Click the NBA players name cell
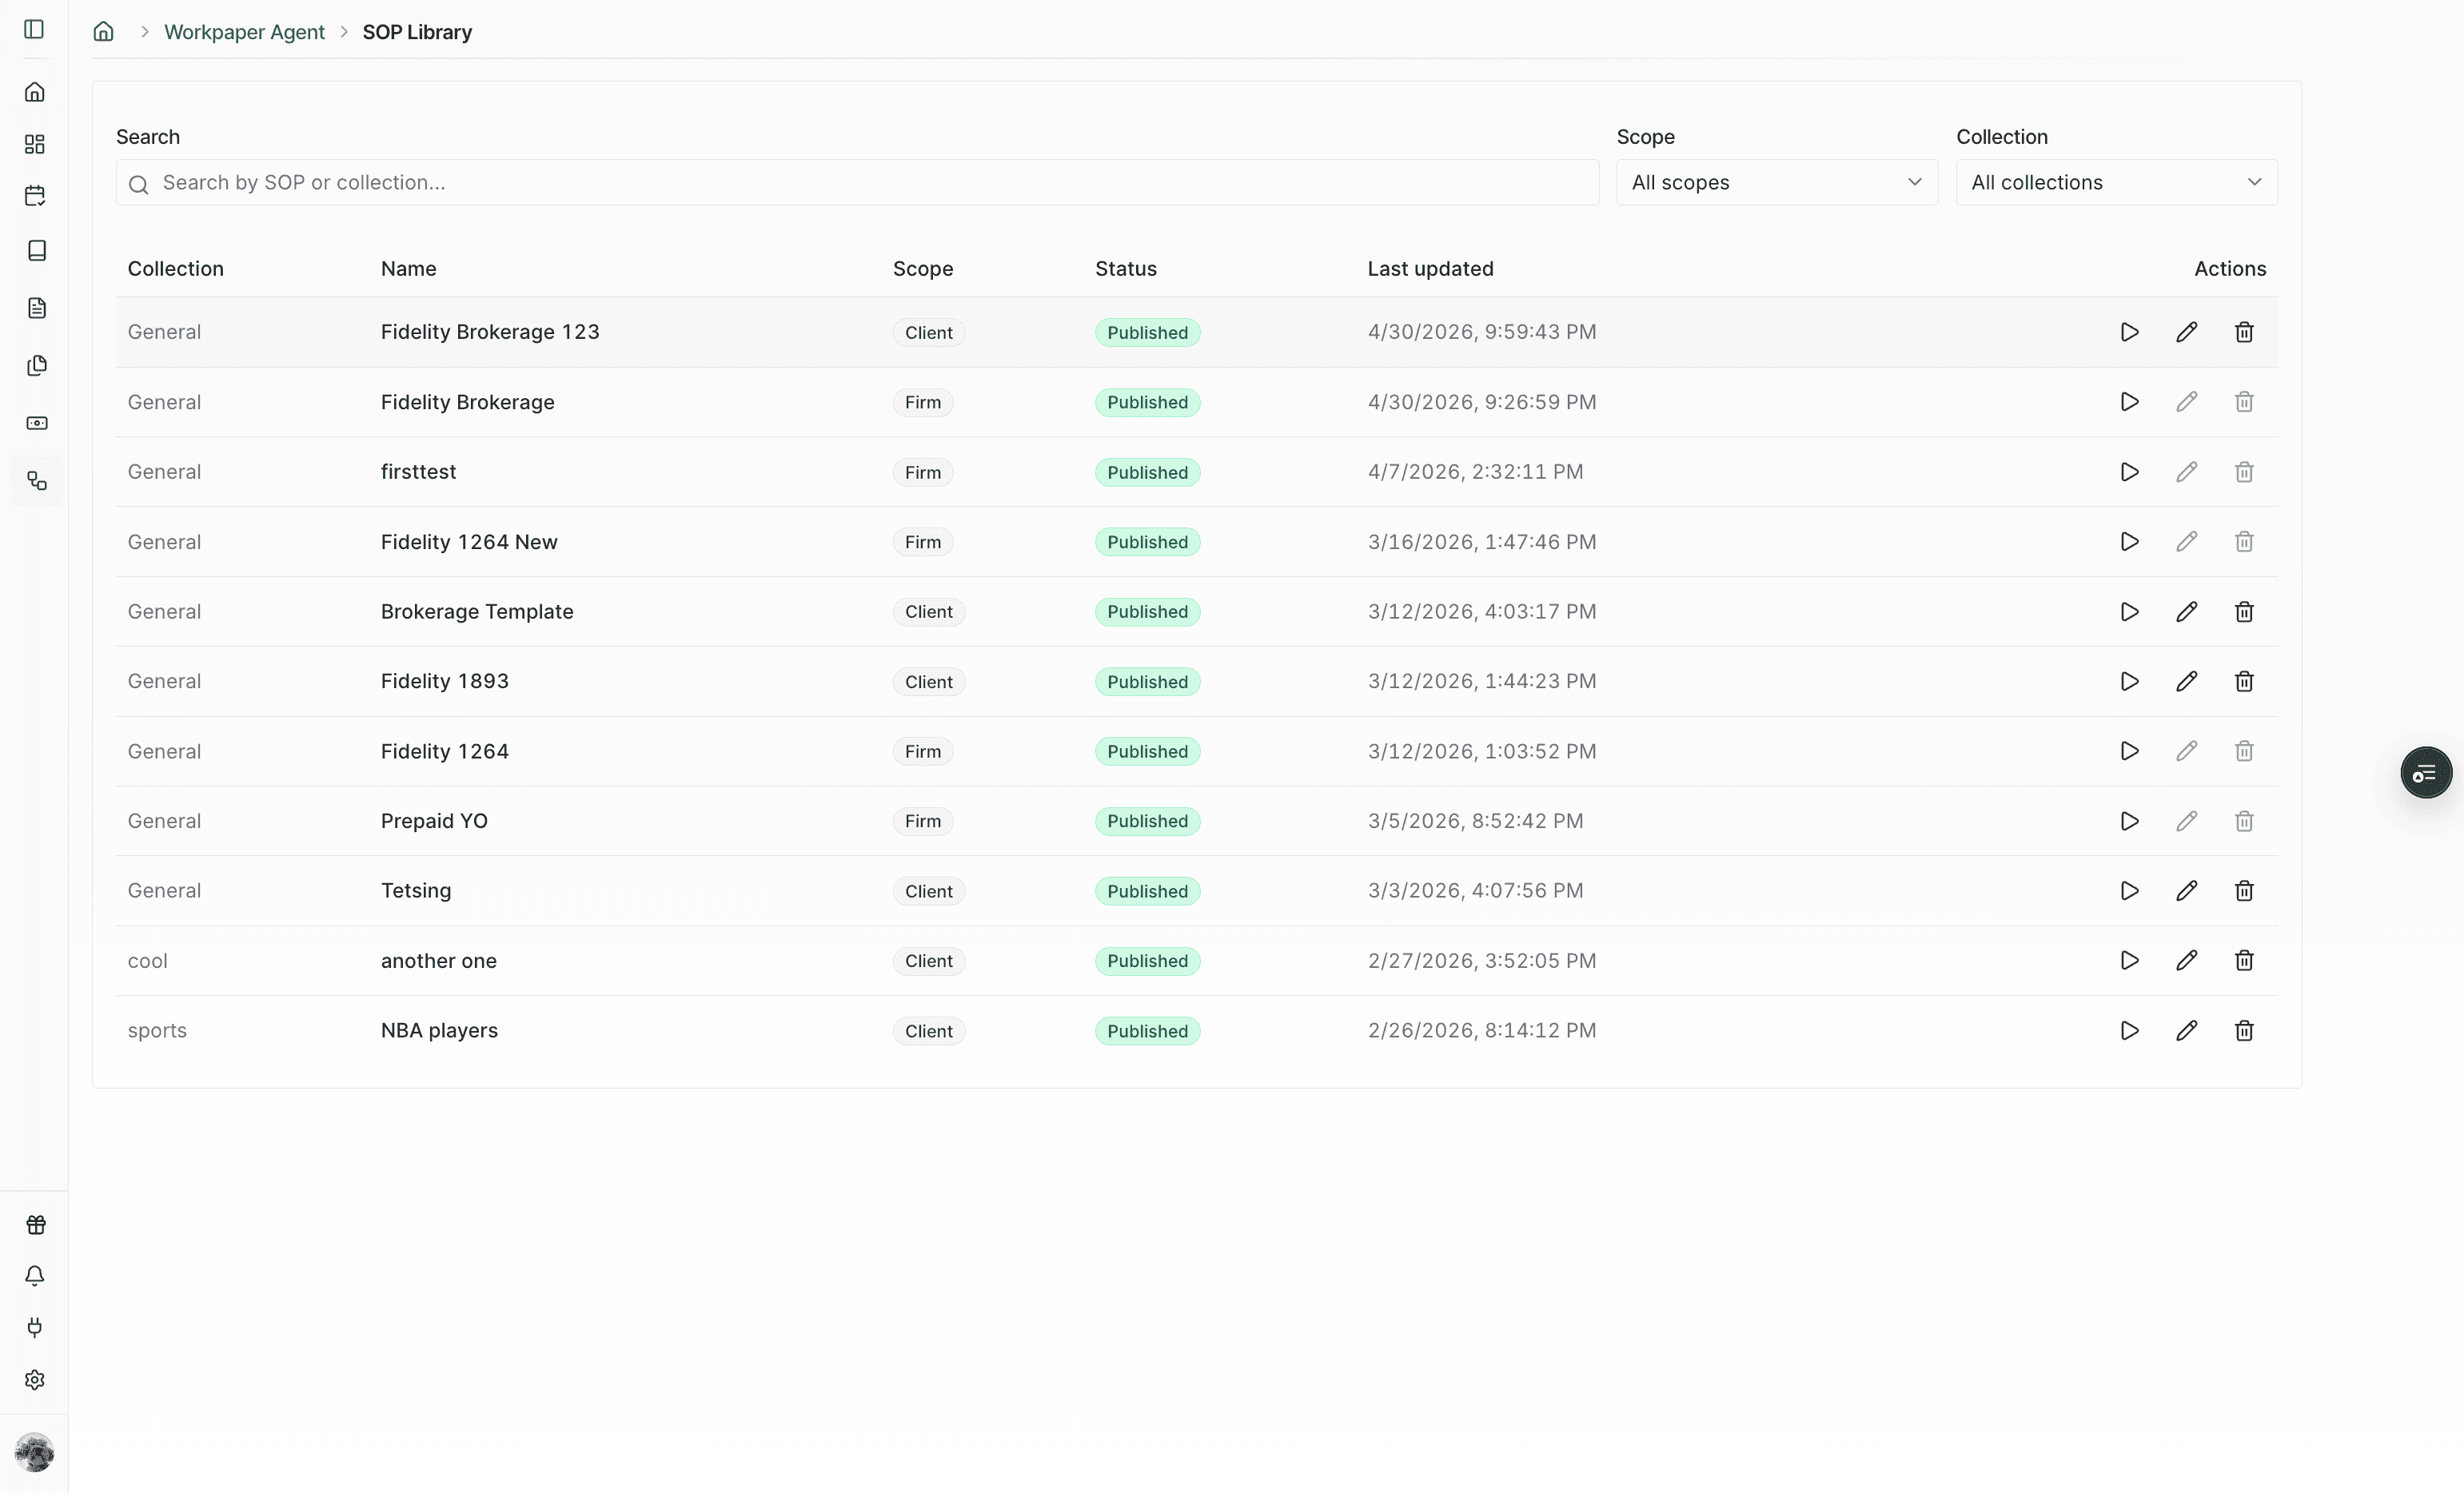 pos(439,1031)
